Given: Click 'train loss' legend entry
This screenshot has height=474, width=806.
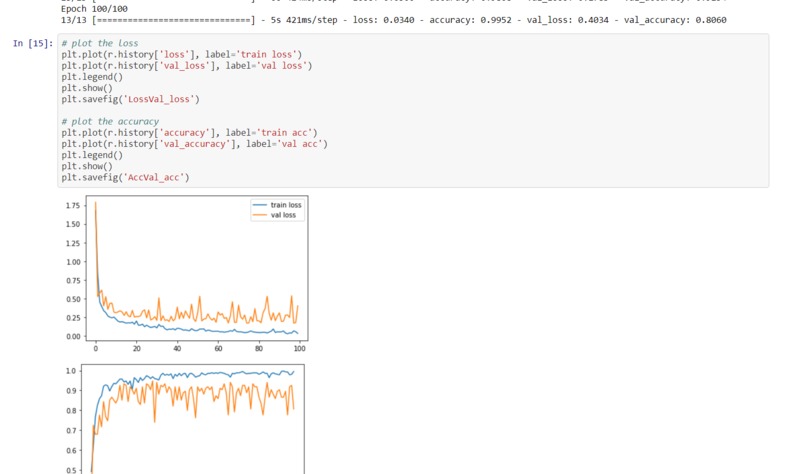Looking at the screenshot, I should 277,205.
